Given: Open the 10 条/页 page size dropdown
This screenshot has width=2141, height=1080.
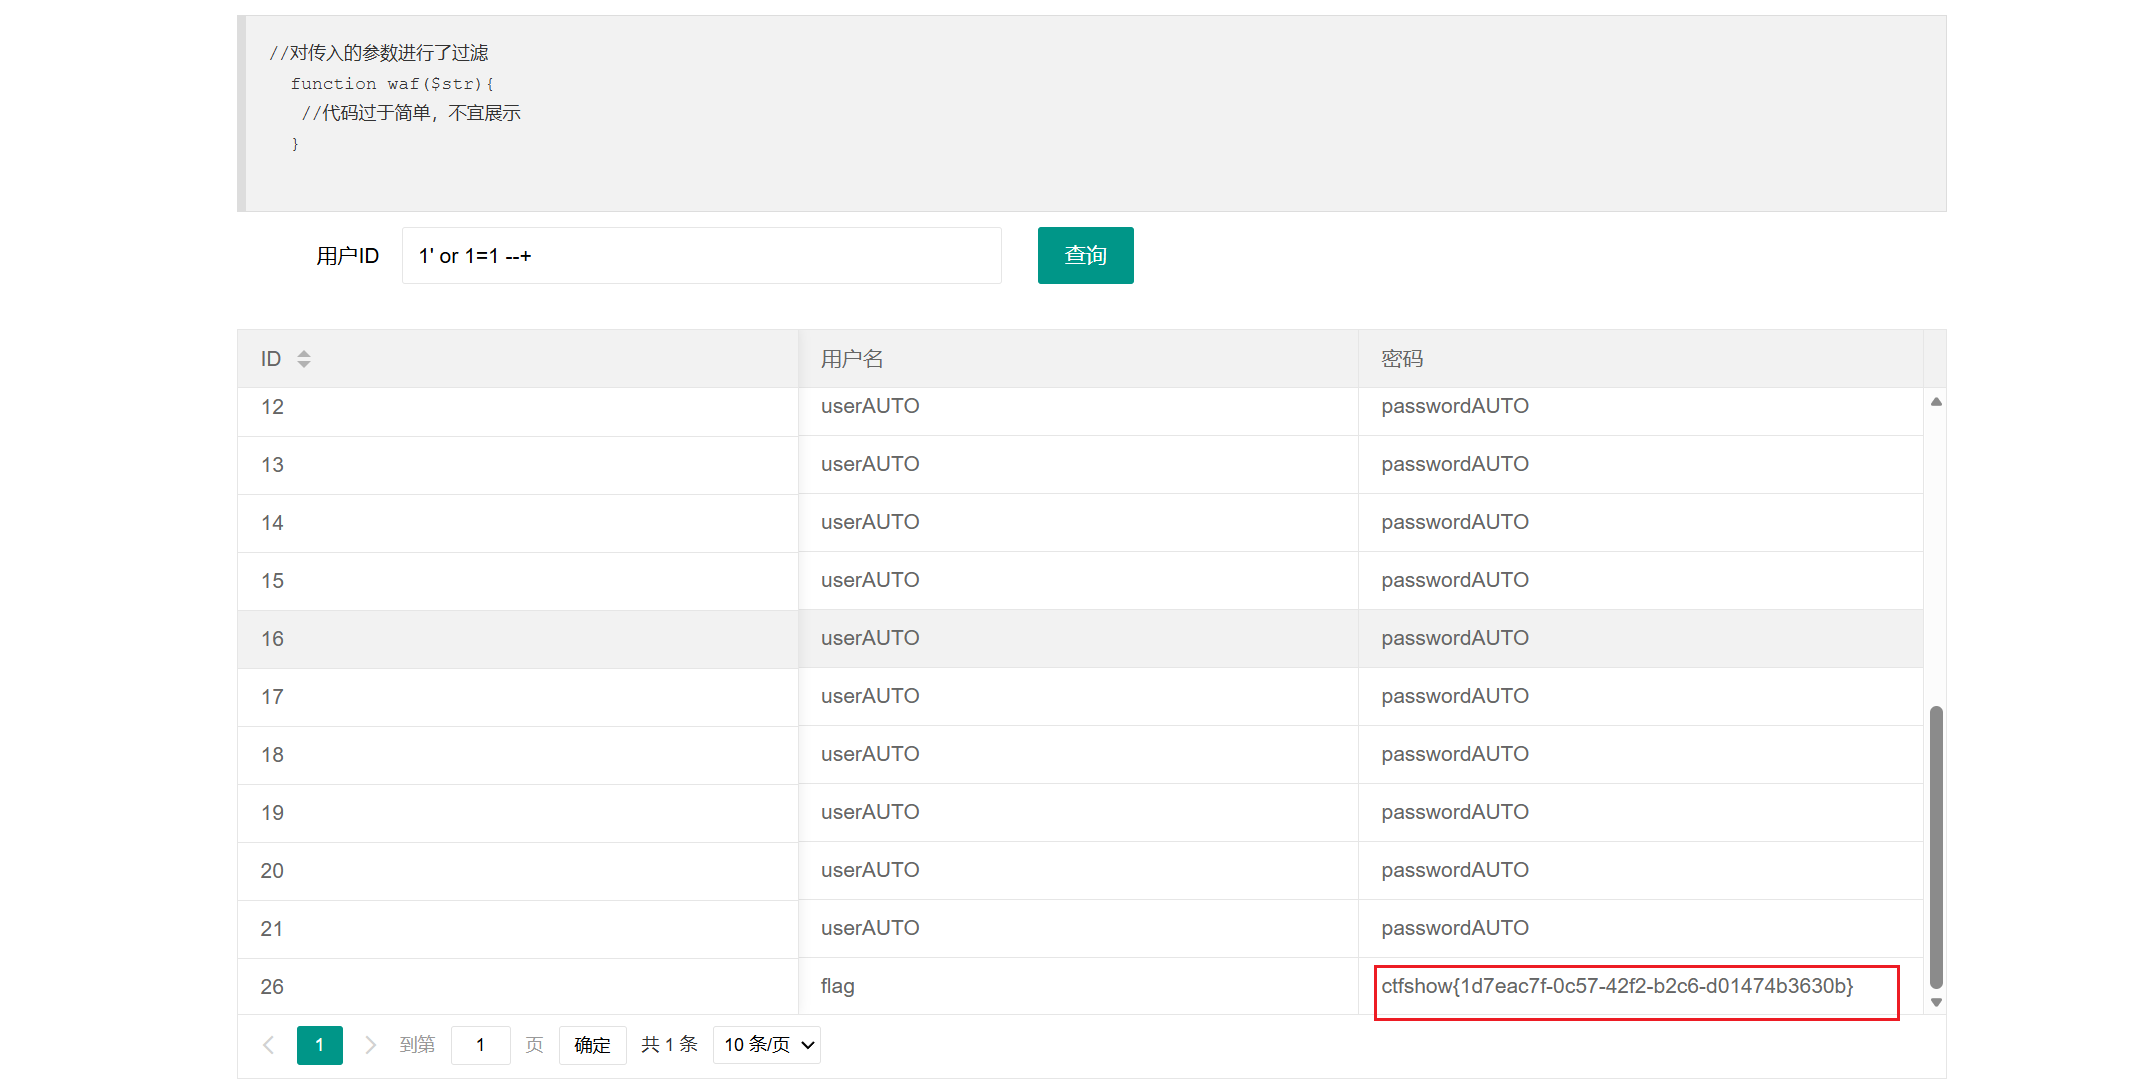Looking at the screenshot, I should pos(767,1045).
